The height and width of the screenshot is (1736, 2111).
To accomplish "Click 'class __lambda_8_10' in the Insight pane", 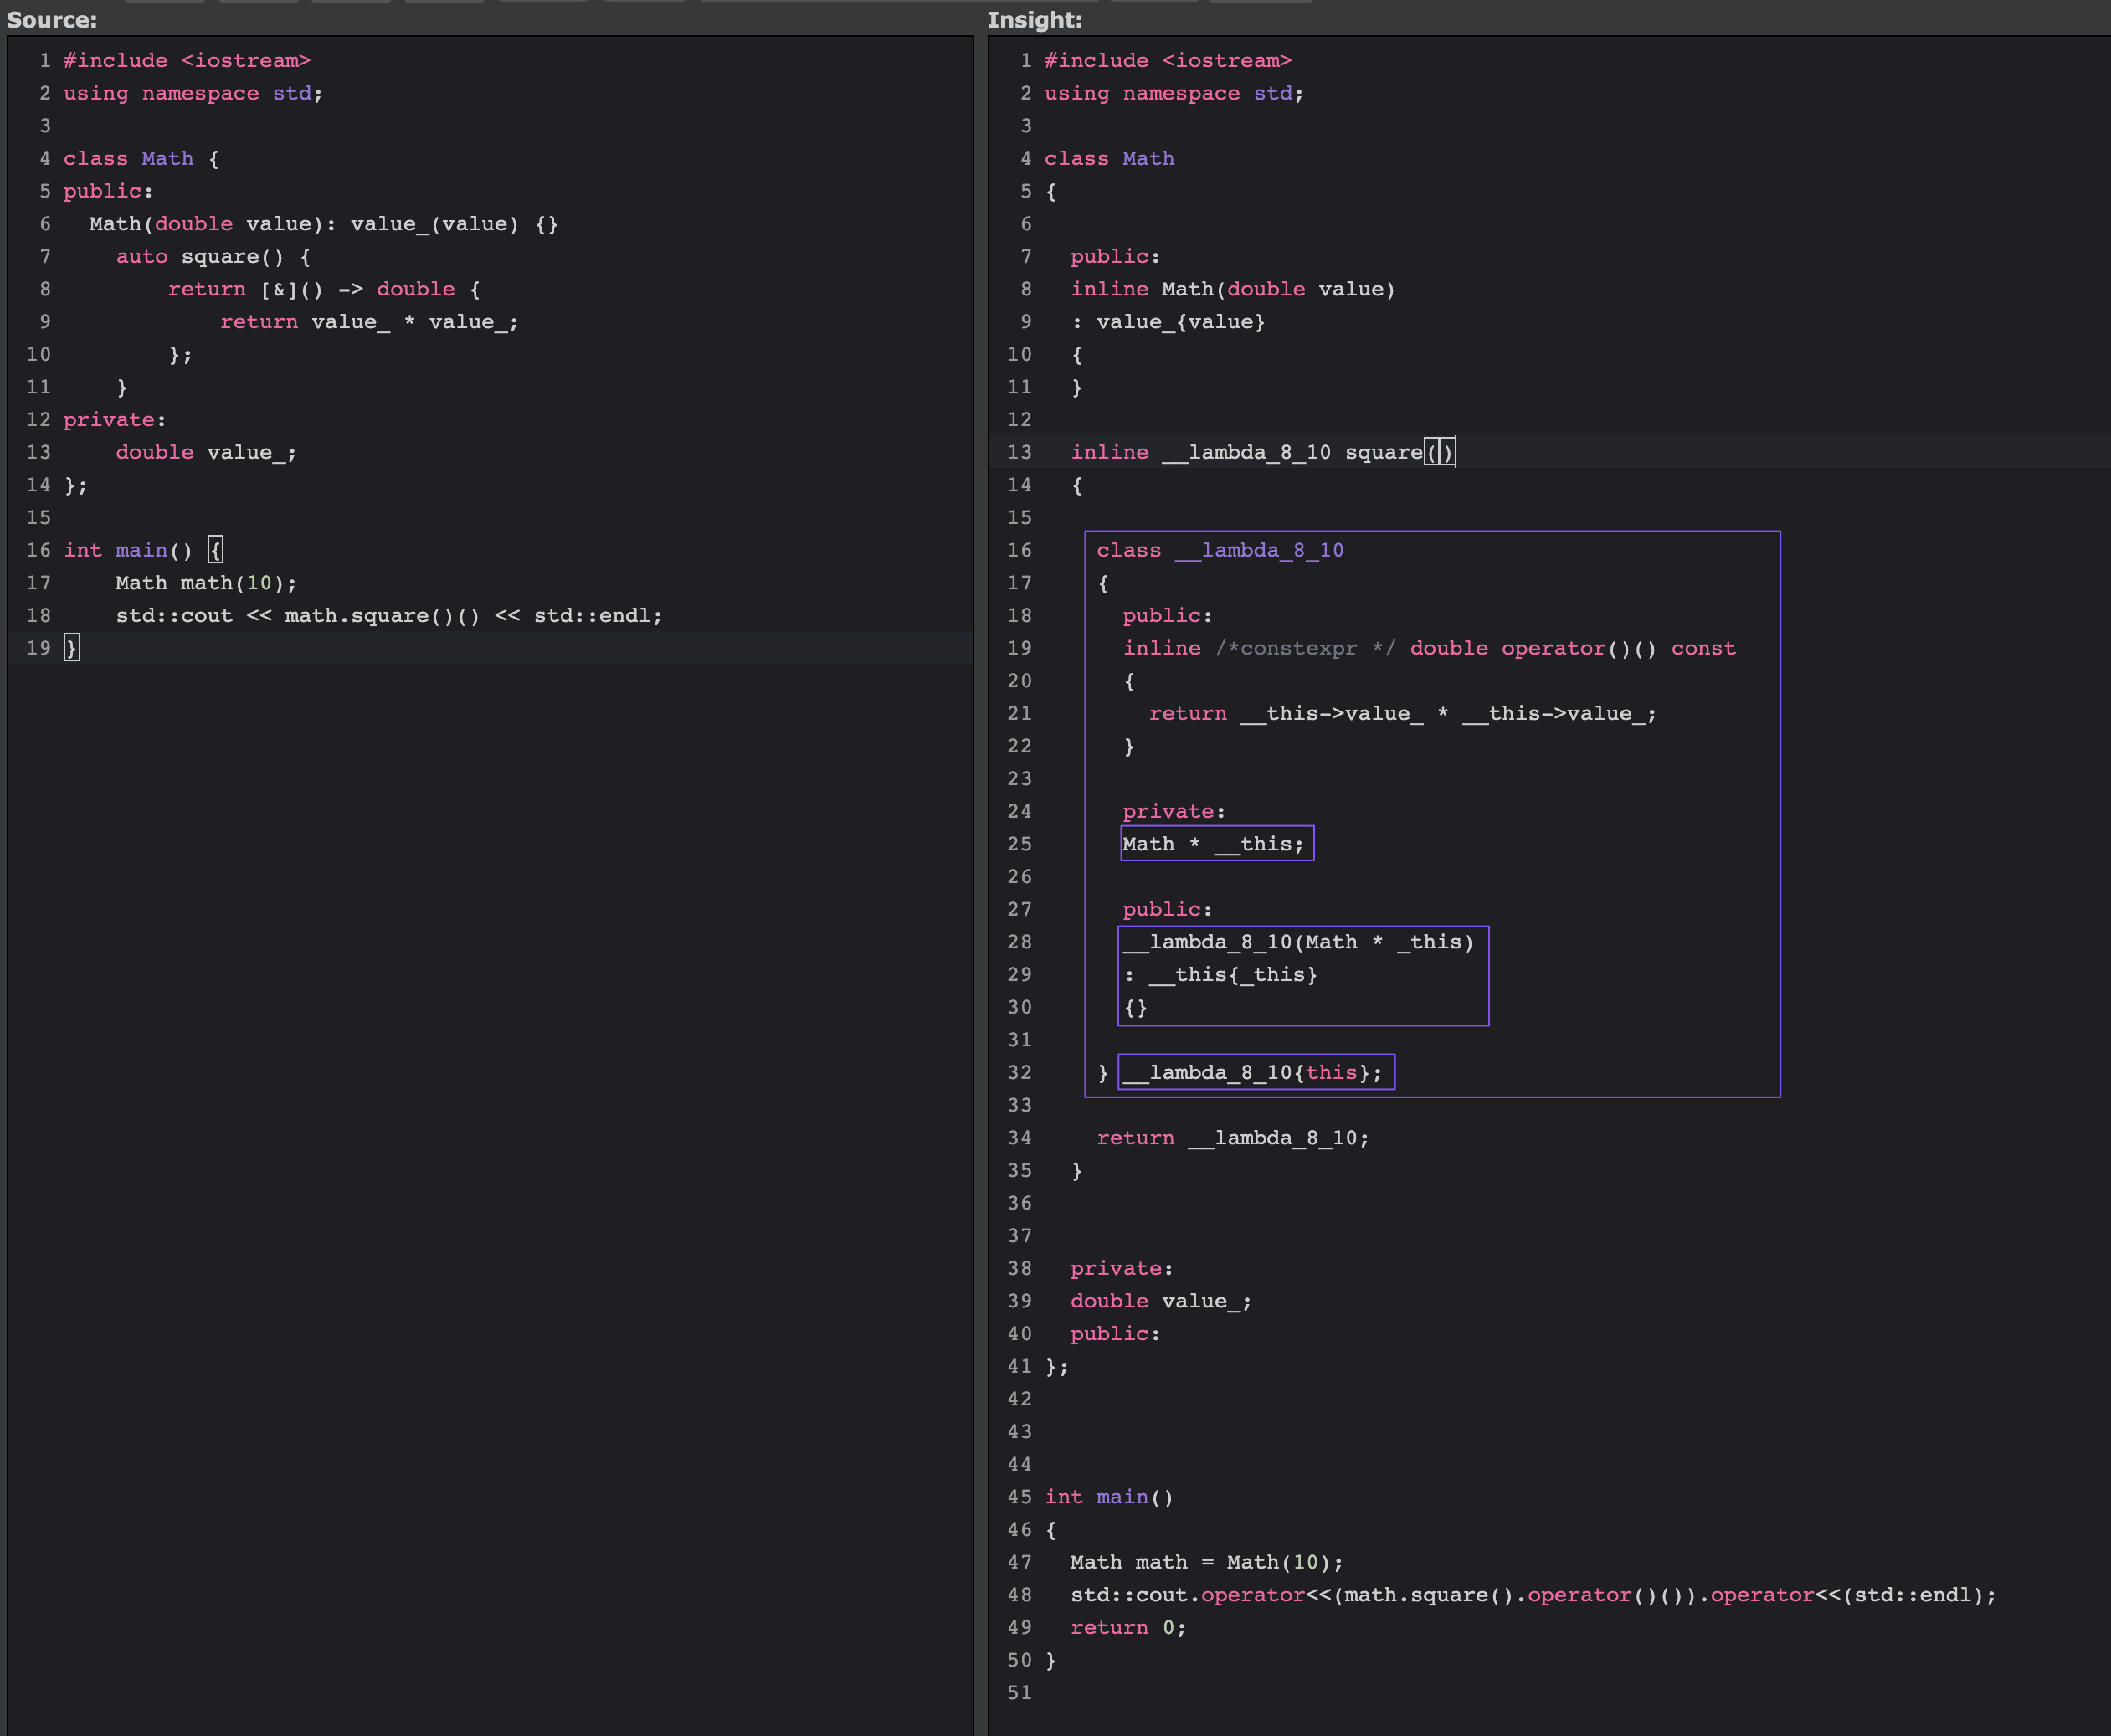I will [x=1219, y=550].
